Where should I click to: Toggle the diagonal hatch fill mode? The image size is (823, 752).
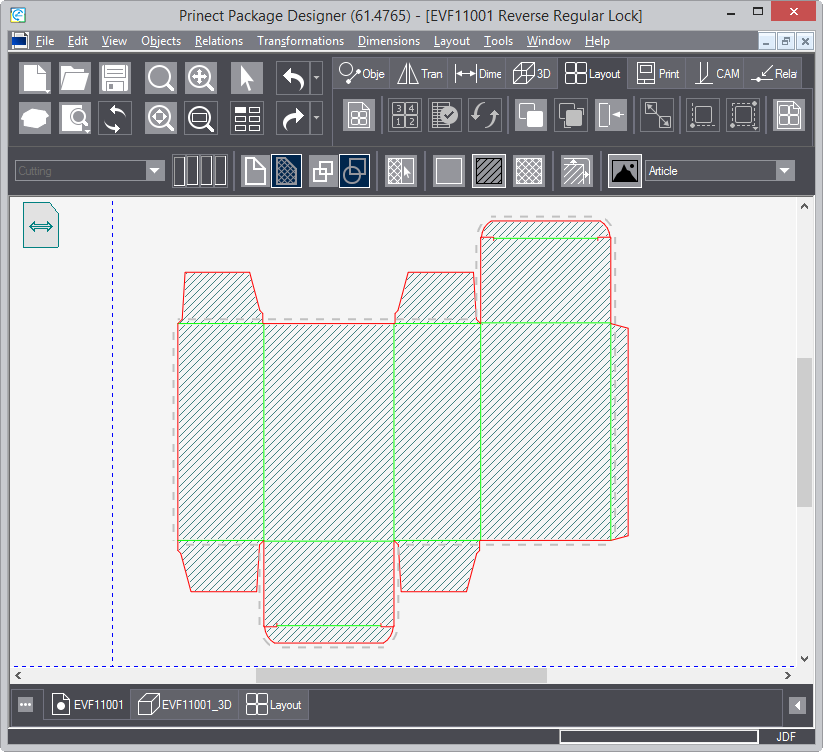489,171
